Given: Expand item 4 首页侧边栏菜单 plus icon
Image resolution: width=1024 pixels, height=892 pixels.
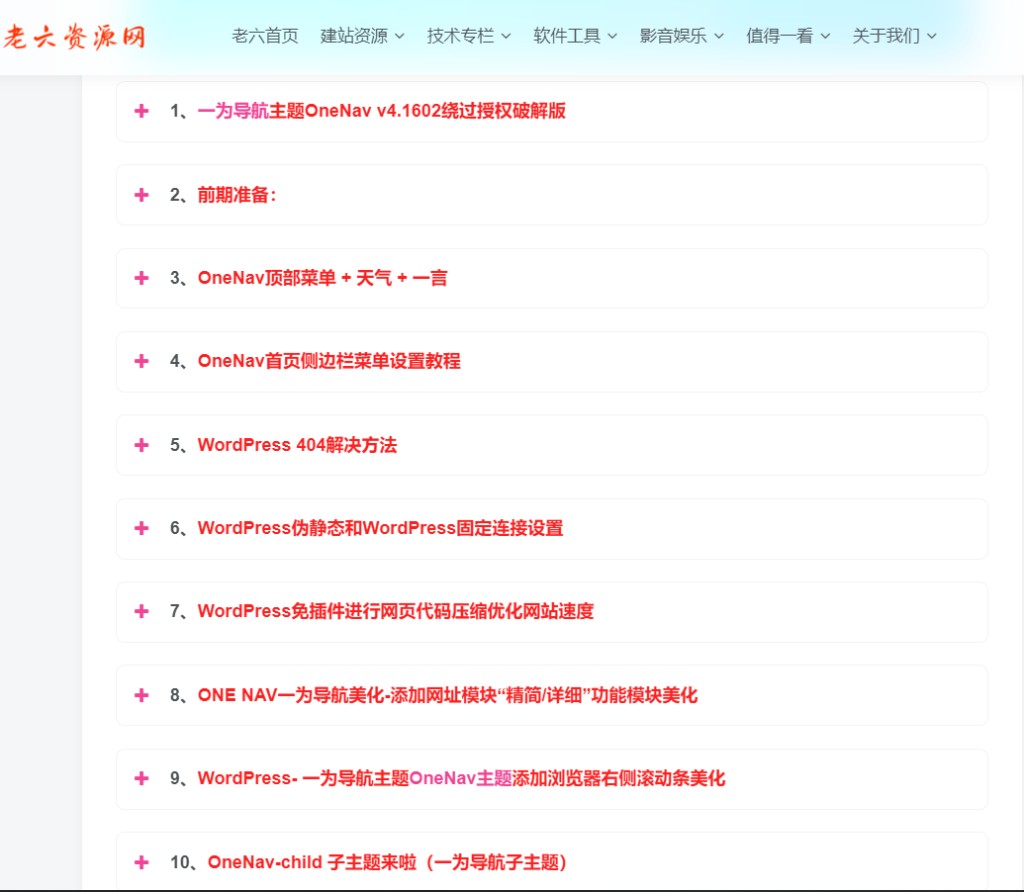Looking at the screenshot, I should tap(141, 361).
